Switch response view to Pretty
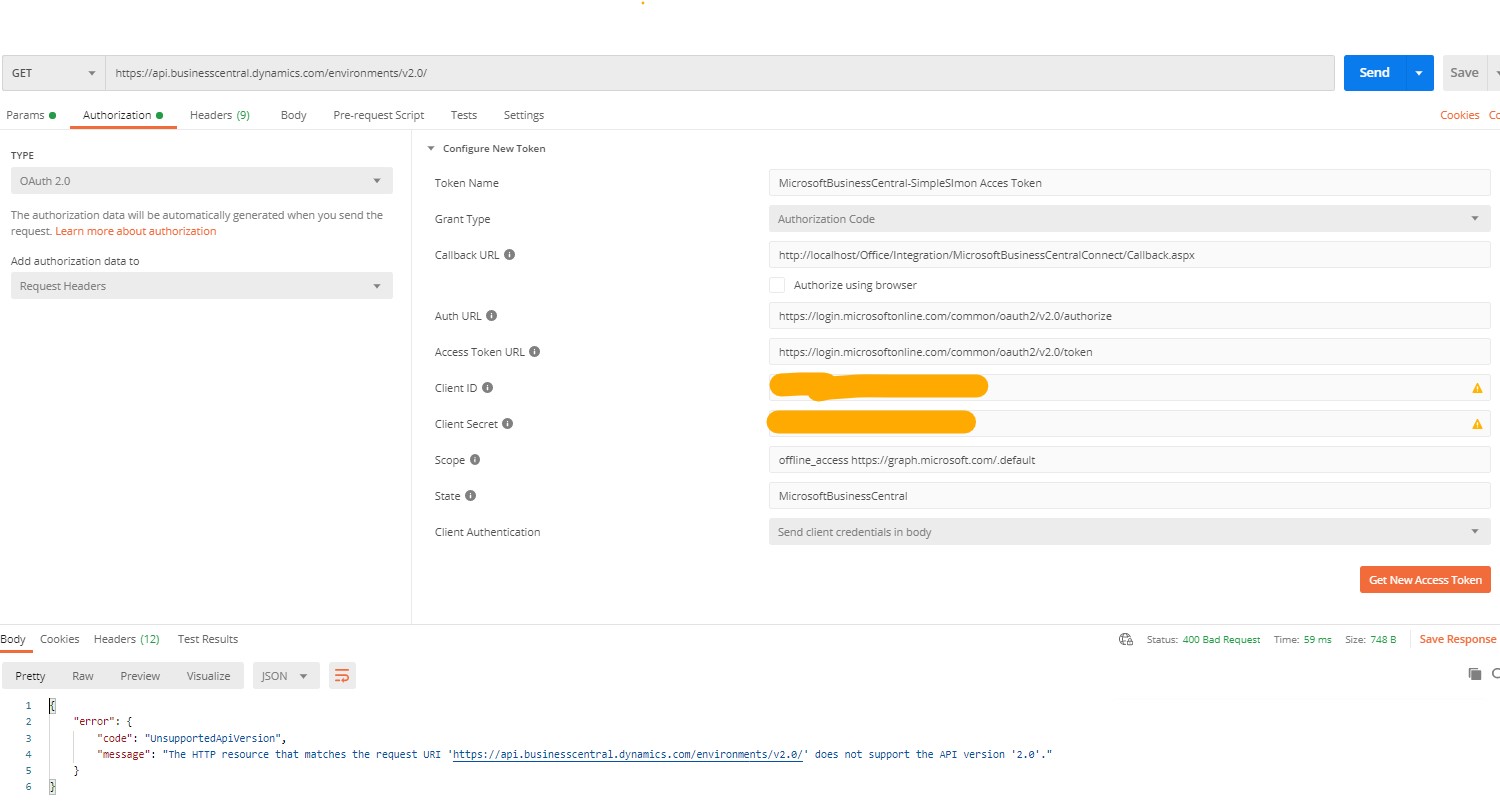Image resolution: width=1500 pixels, height=803 pixels. (30, 676)
